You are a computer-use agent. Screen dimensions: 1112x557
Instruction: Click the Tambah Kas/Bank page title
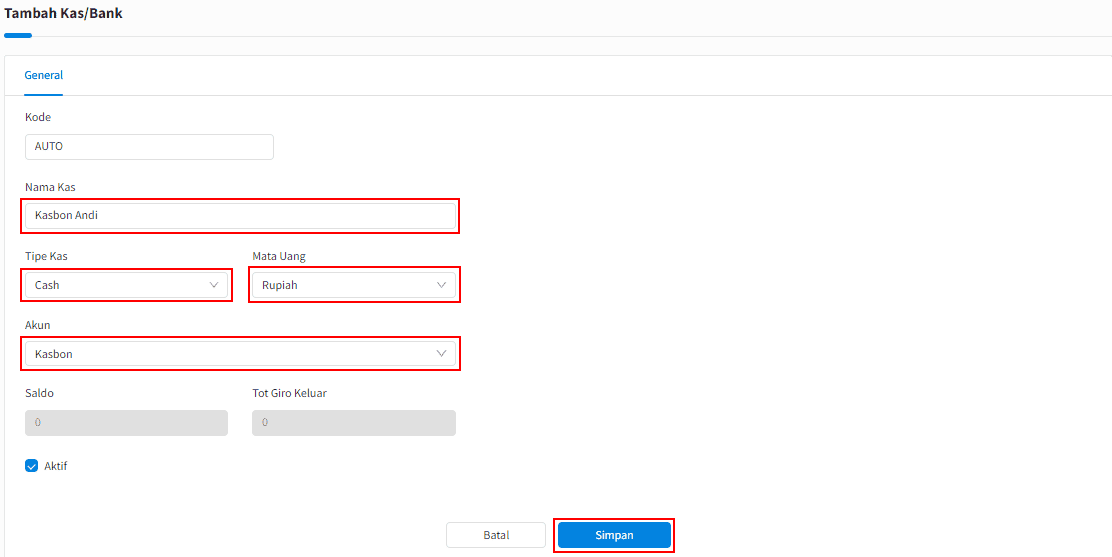63,13
